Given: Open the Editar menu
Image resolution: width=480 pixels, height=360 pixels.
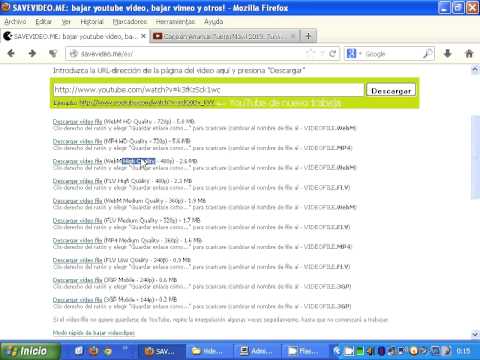Looking at the screenshot, I should 43,22.
